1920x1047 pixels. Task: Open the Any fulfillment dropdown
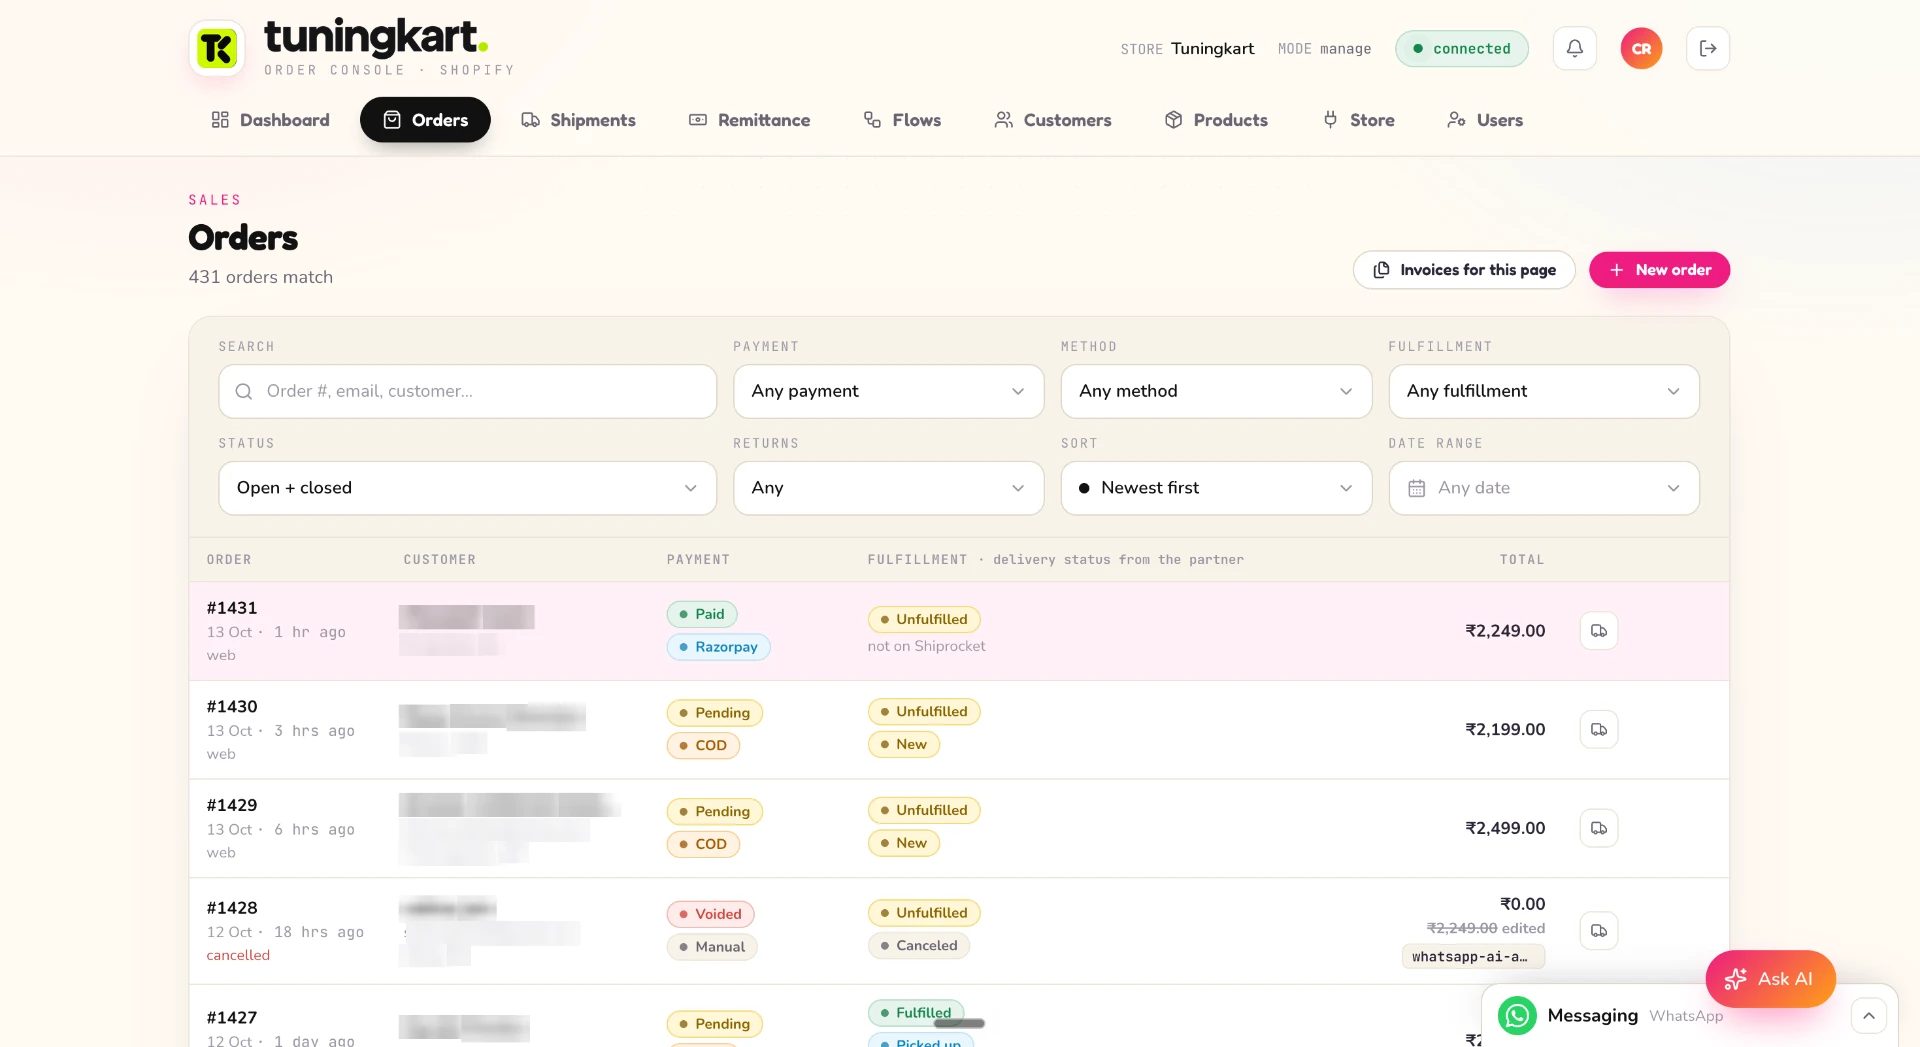click(1544, 391)
